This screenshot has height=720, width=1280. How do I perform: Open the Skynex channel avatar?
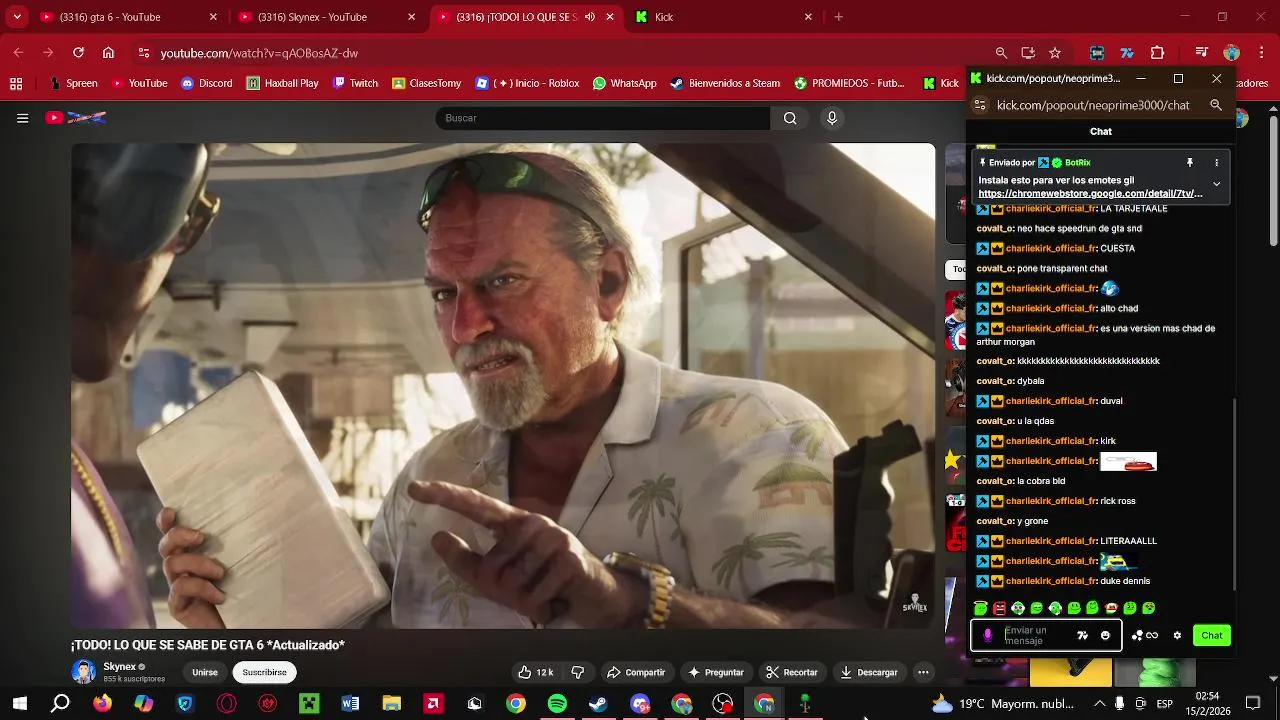[x=84, y=672]
